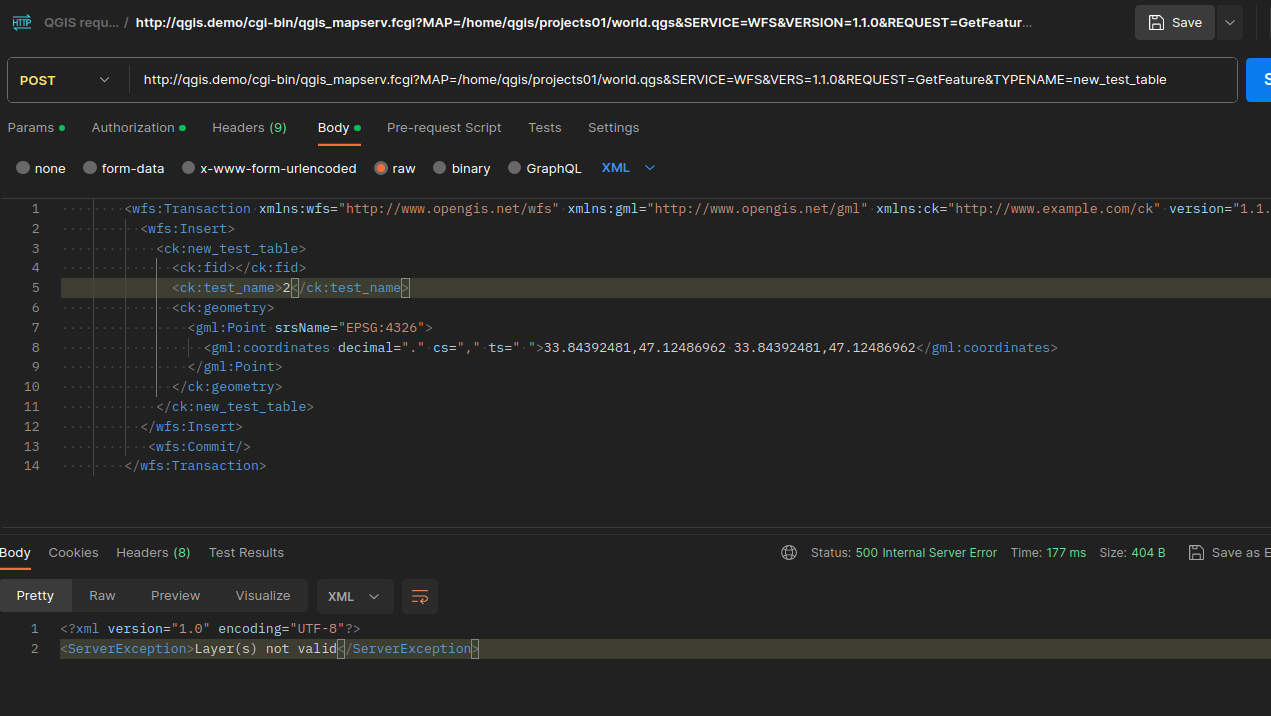Click the Postman app icon in the breadcrumb
The image size is (1271, 716).
pos(20,21)
